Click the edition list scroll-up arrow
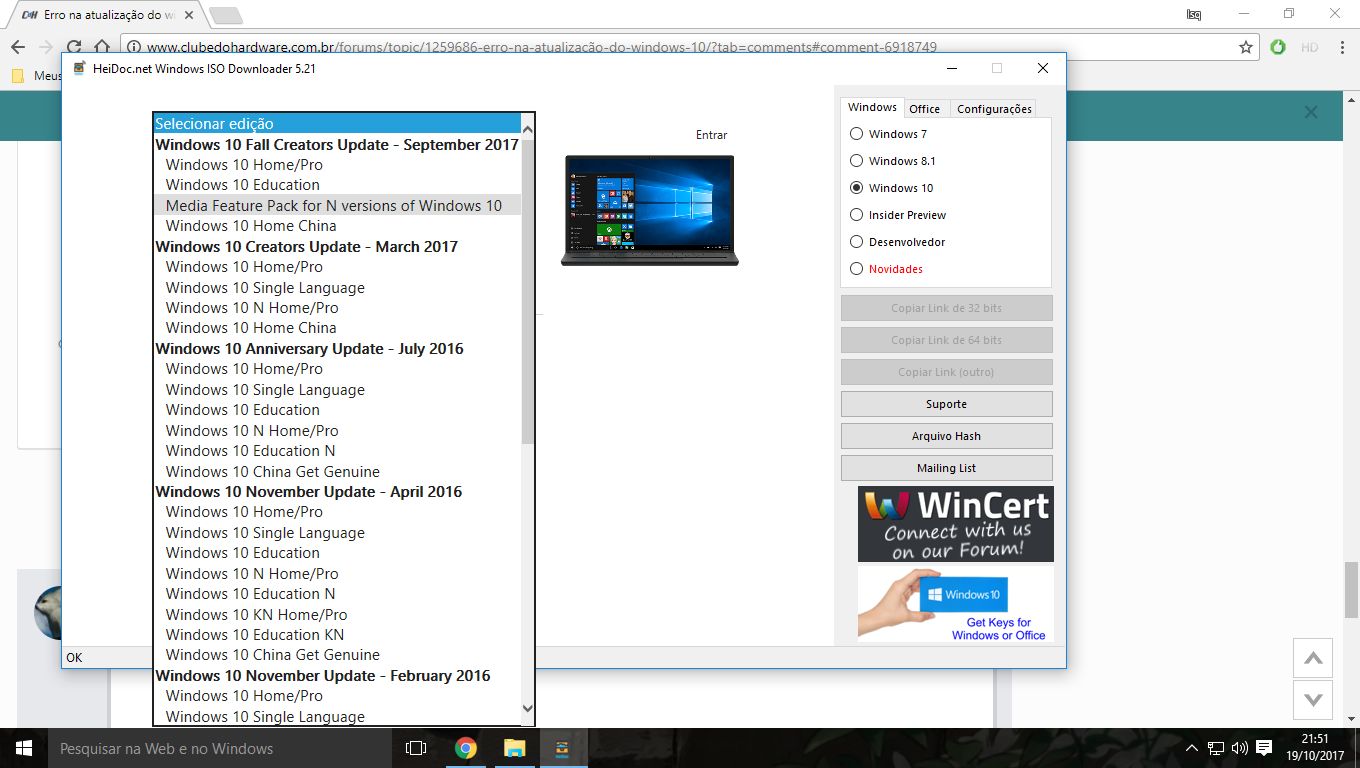This screenshot has height=768, width=1360. [x=528, y=129]
